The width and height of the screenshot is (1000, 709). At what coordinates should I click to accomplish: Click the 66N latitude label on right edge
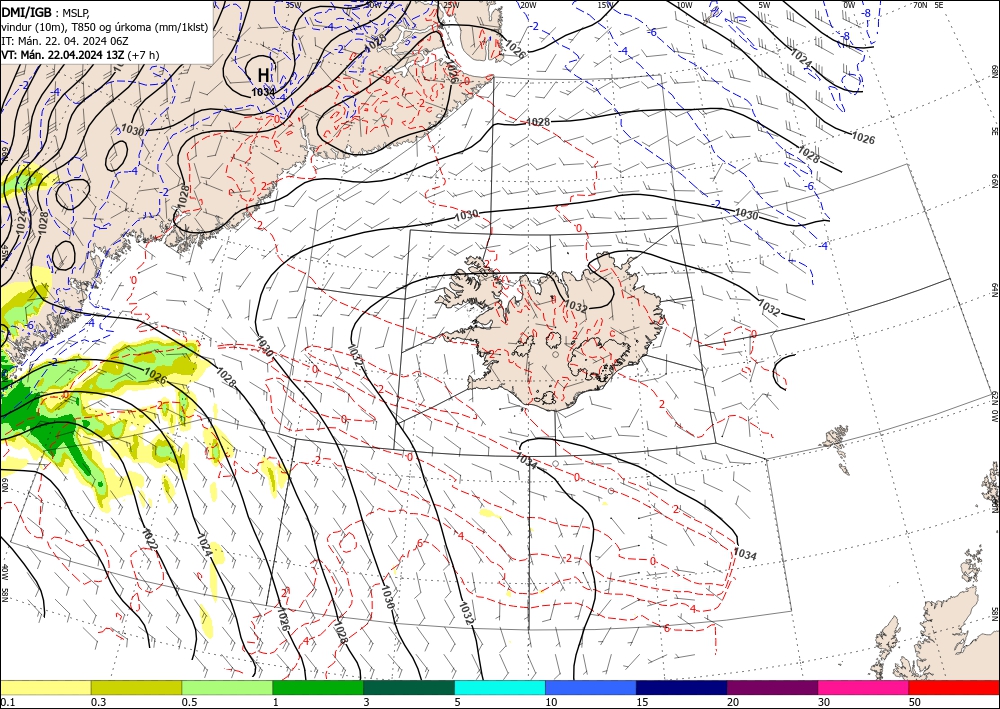(994, 181)
